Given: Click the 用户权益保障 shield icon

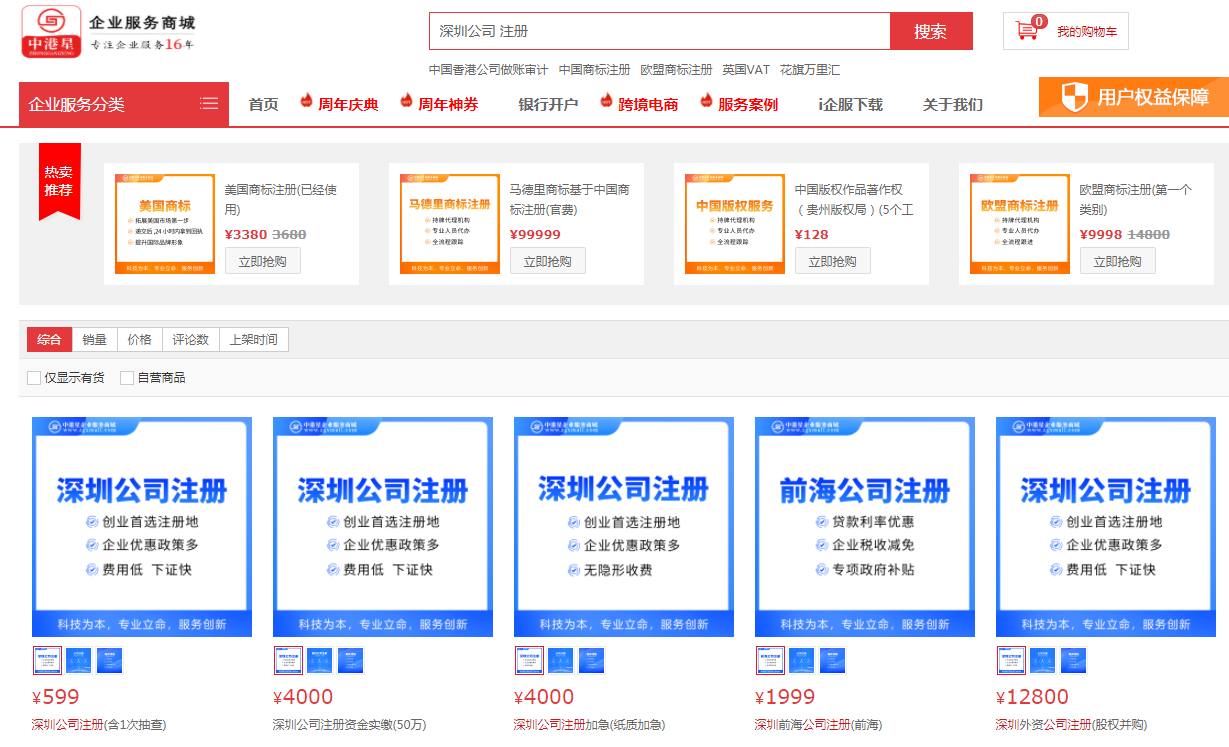Looking at the screenshot, I should click(1075, 97).
